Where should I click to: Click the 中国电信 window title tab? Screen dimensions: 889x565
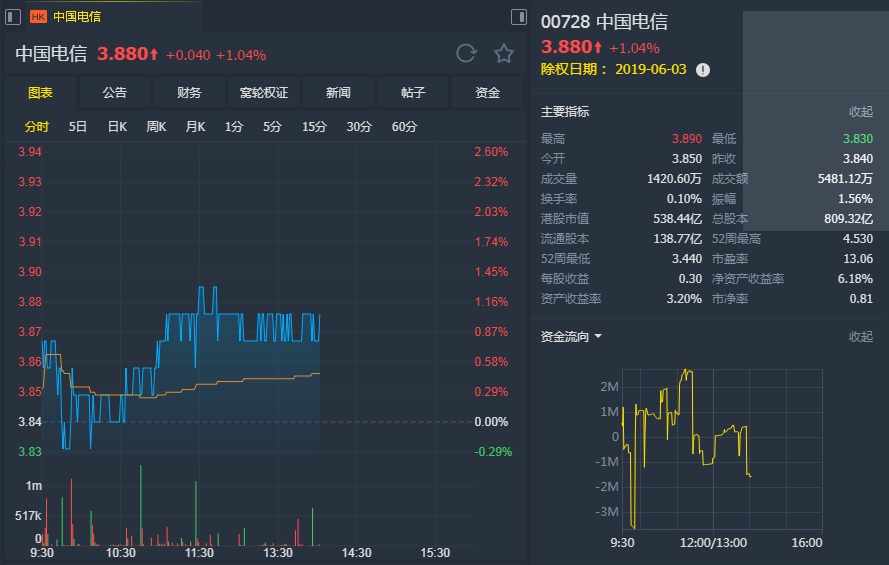(76, 16)
